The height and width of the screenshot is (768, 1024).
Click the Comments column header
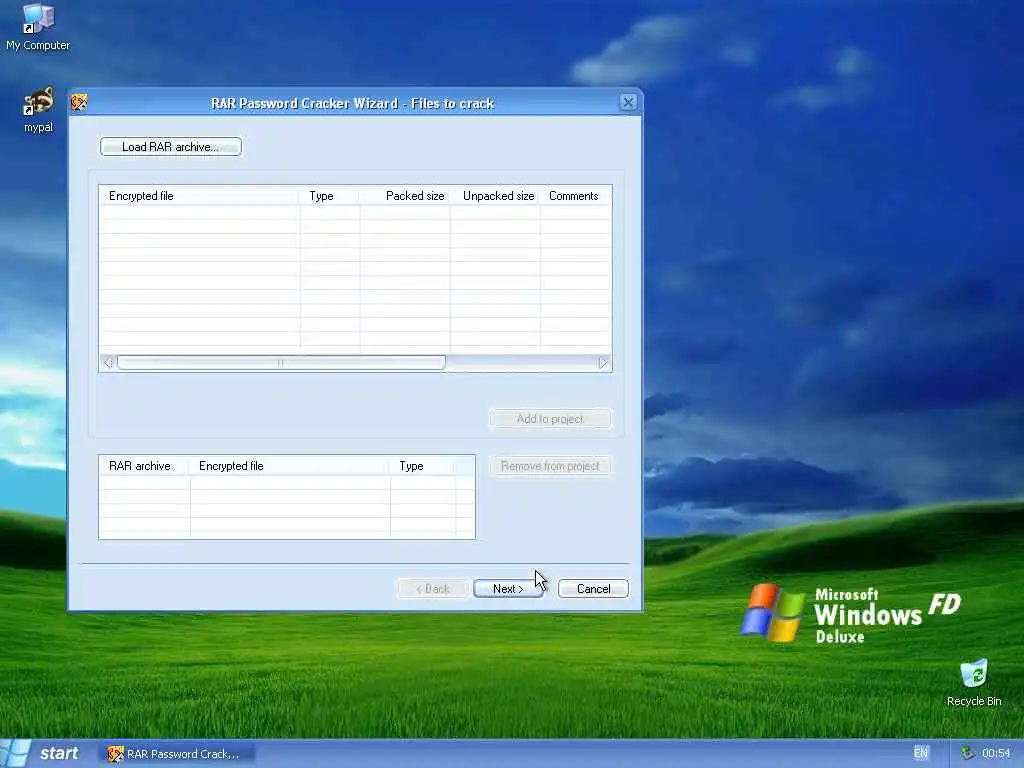tap(575, 196)
